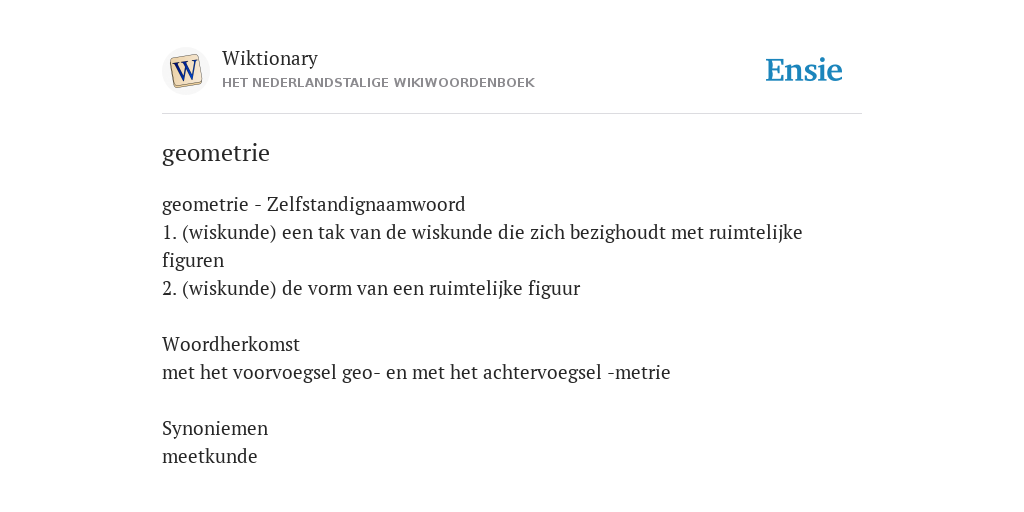Viewport: 1024px width, 512px height.
Task: Click the first wiskunde definition line
Action: pos(482,232)
